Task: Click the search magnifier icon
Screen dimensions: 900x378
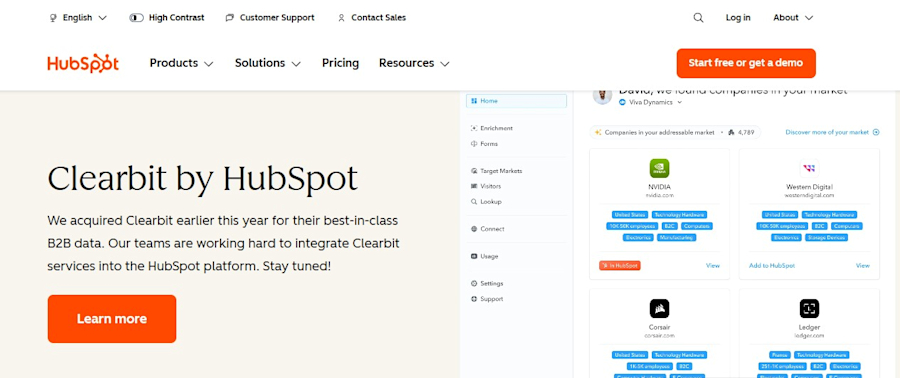Action: point(698,18)
